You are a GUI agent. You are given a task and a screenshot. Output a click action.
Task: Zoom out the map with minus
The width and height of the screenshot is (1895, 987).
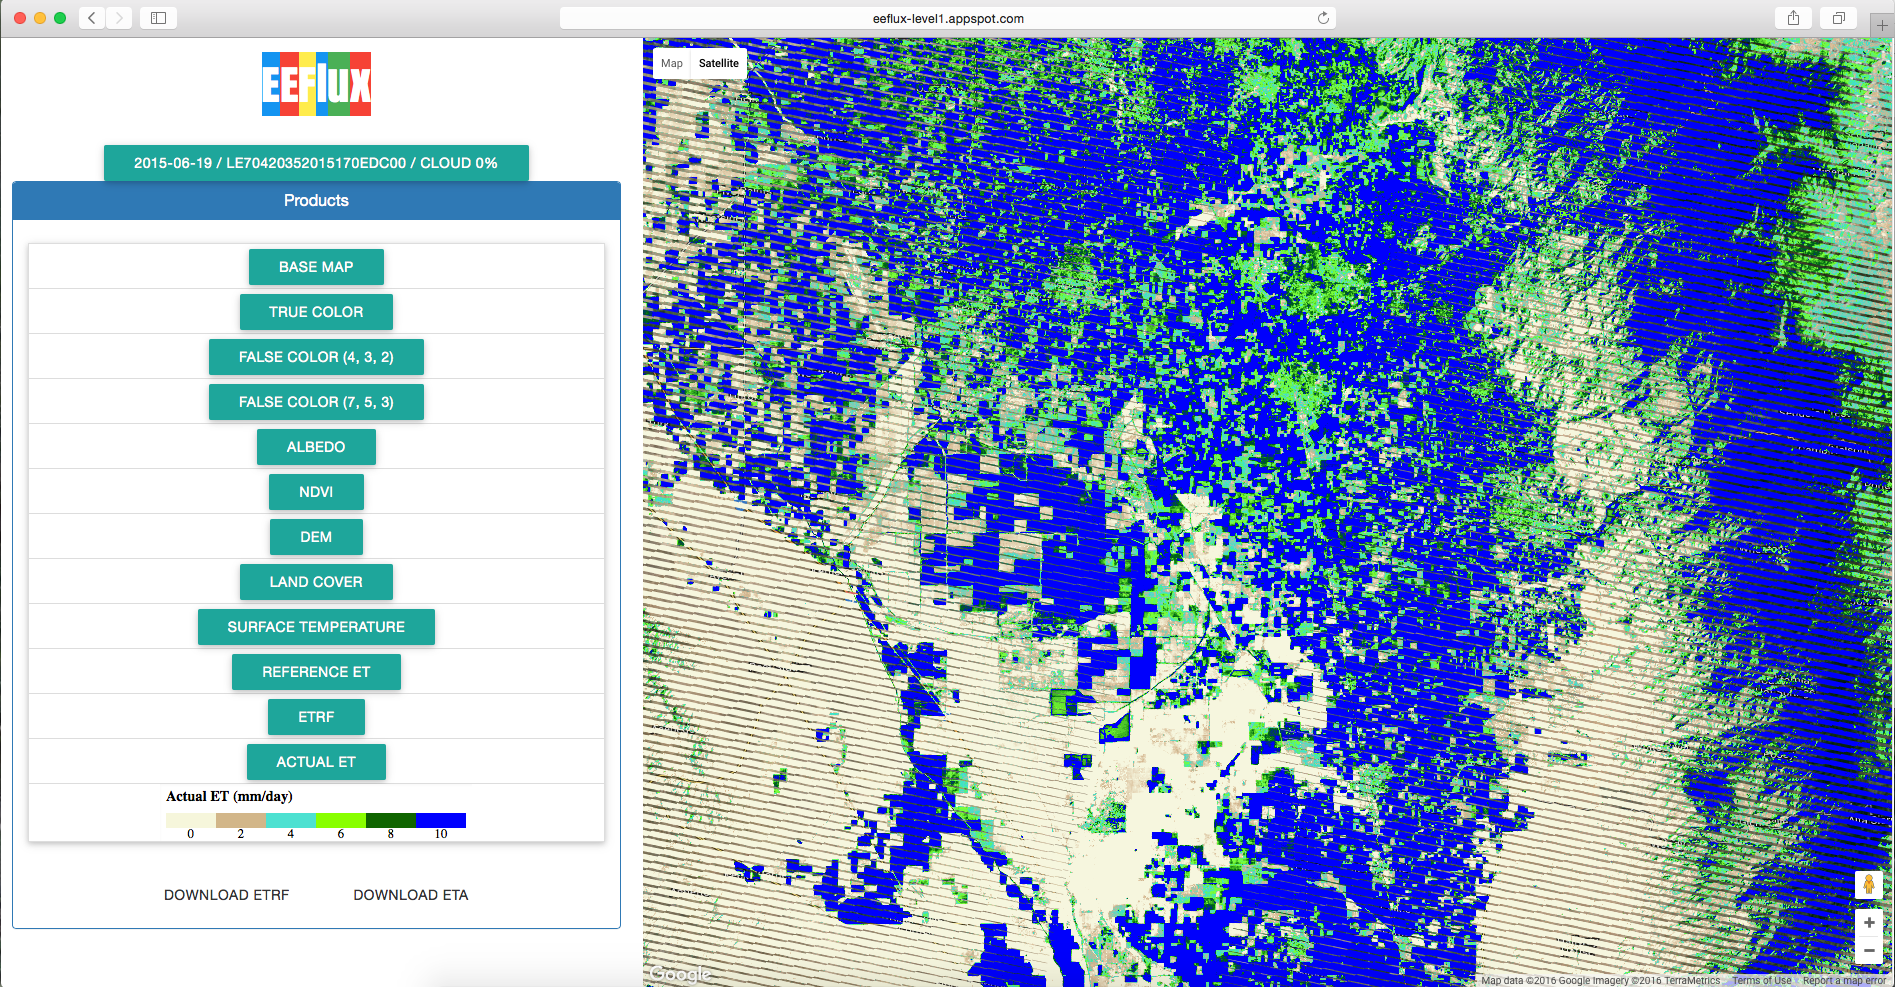click(x=1868, y=950)
